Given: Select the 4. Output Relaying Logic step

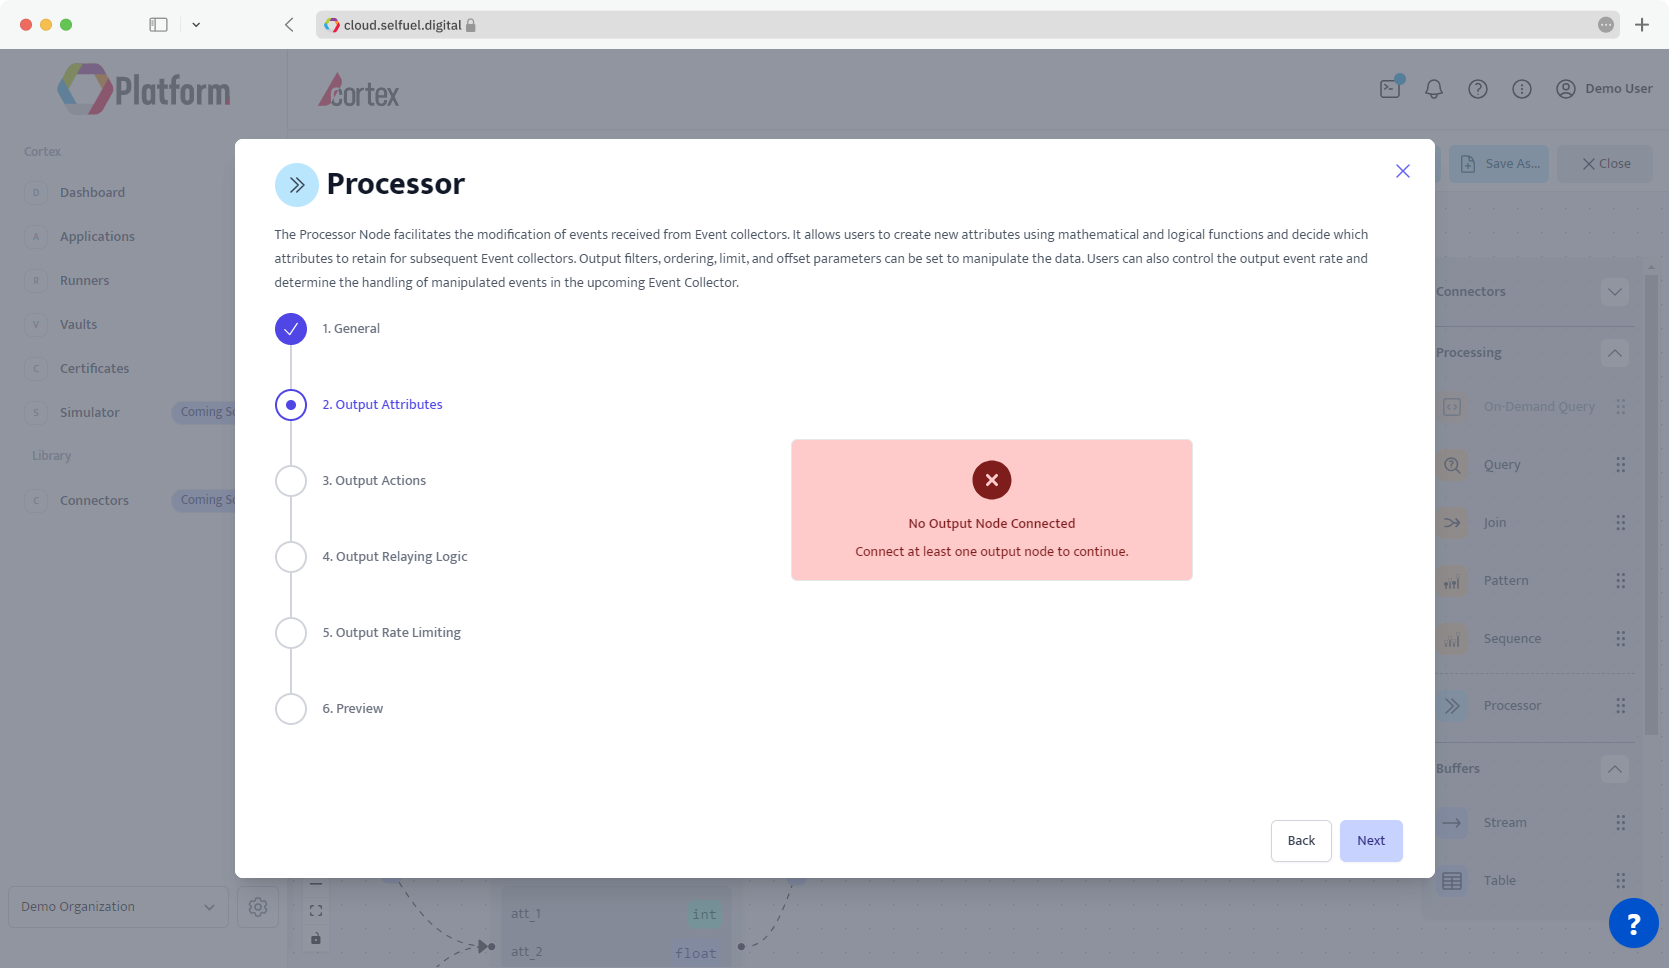Looking at the screenshot, I should pos(395,557).
